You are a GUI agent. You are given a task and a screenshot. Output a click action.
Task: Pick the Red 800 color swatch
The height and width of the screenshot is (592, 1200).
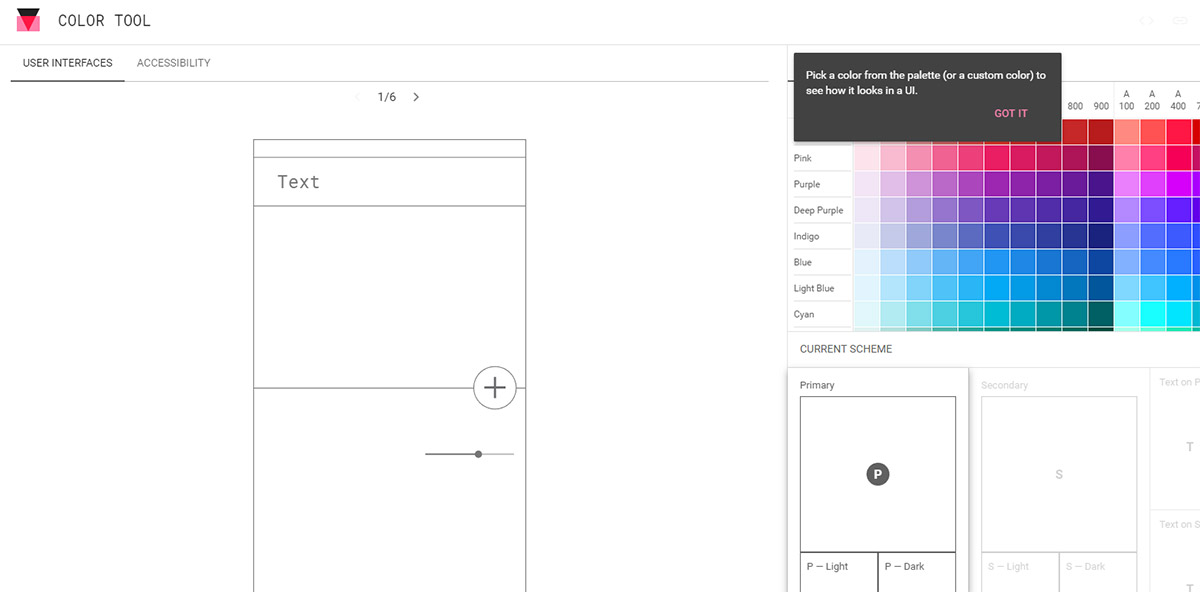pos(1074,132)
